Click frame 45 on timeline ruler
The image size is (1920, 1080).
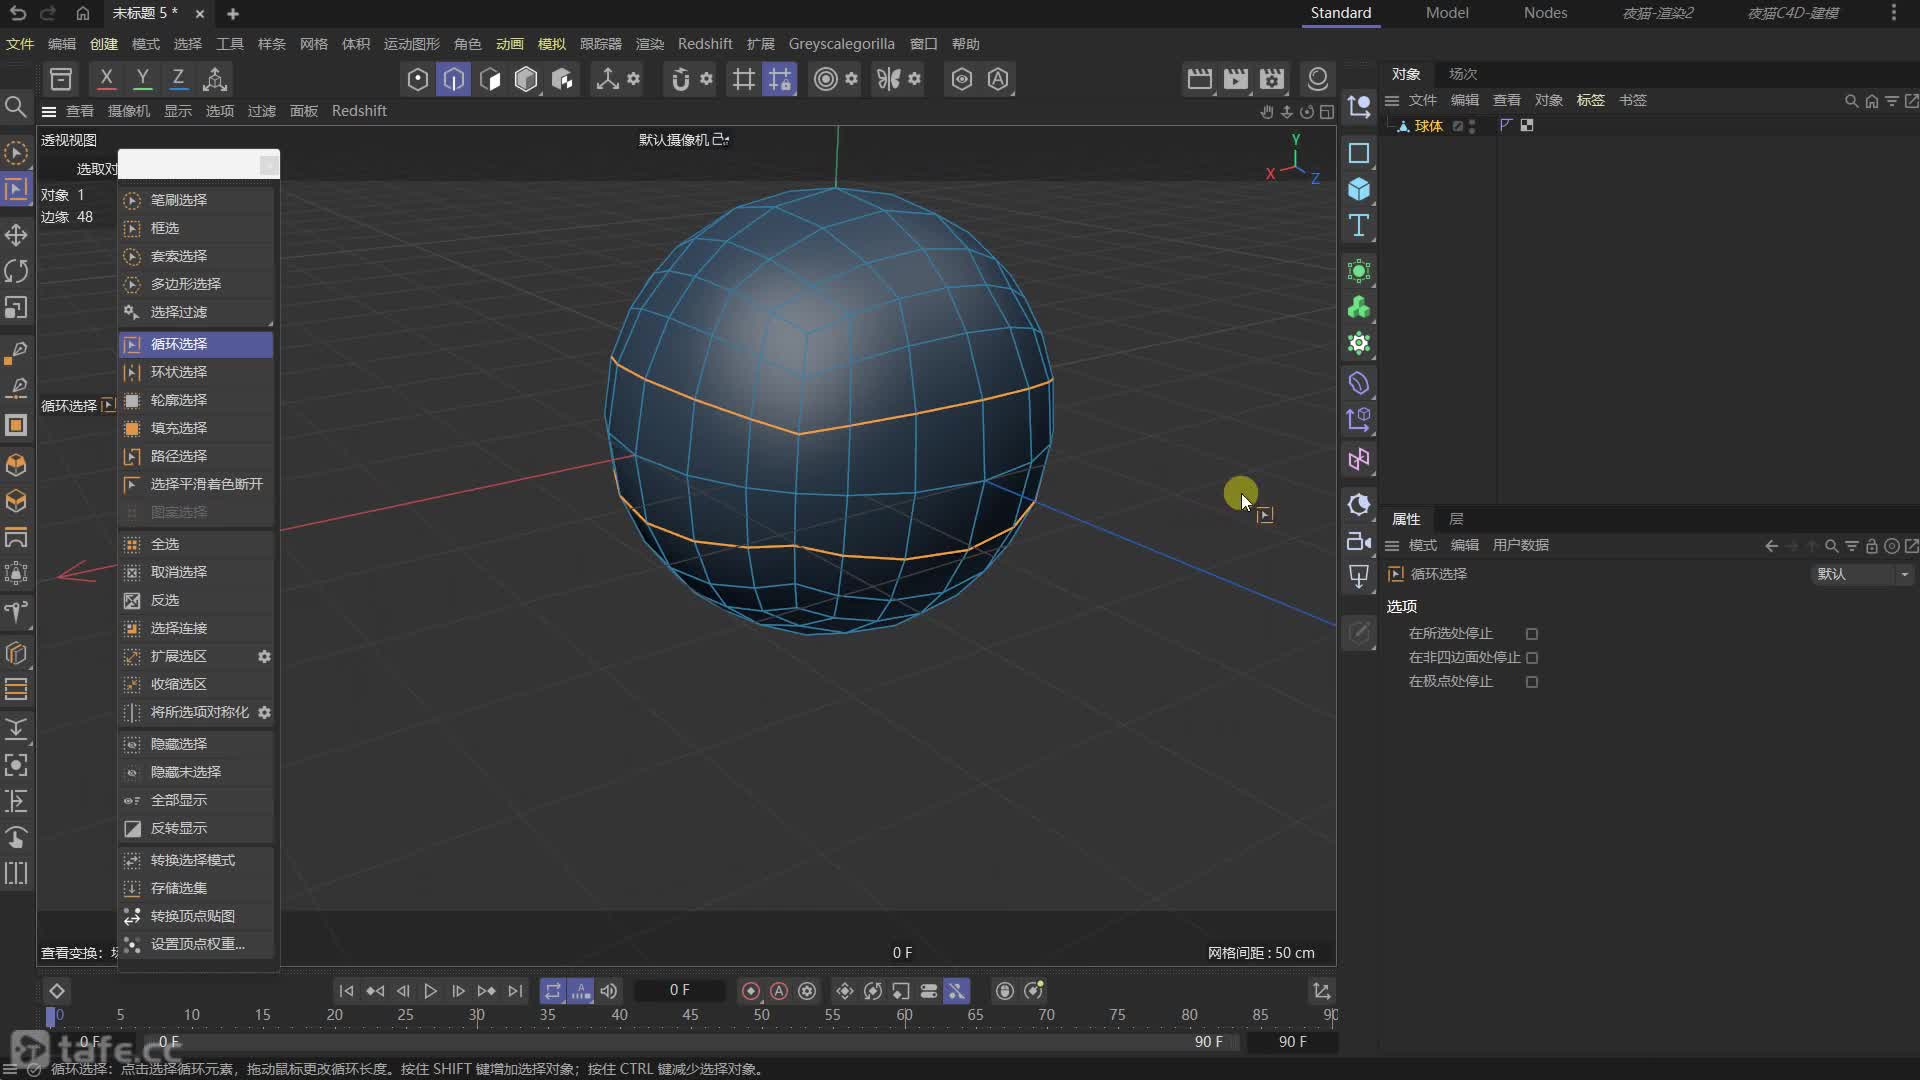click(690, 1015)
